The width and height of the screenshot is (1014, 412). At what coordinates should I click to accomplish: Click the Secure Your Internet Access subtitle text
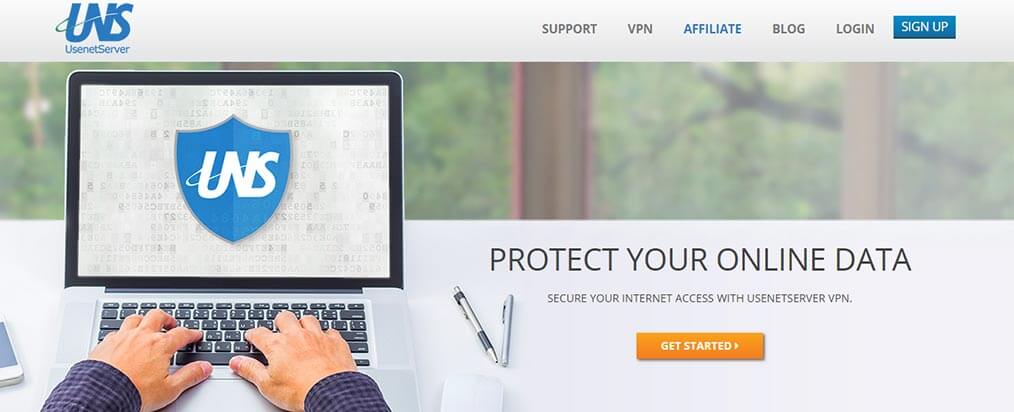(x=700, y=299)
